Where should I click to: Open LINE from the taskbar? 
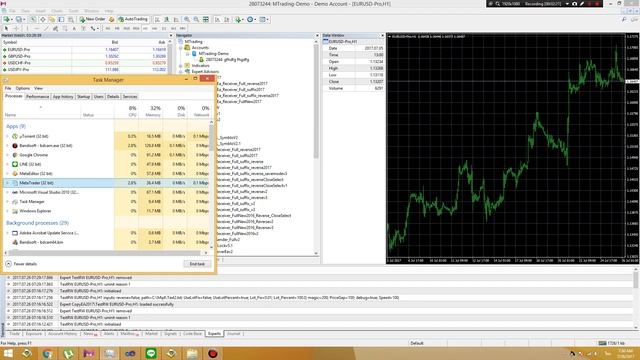pyautogui.click(x=151, y=353)
